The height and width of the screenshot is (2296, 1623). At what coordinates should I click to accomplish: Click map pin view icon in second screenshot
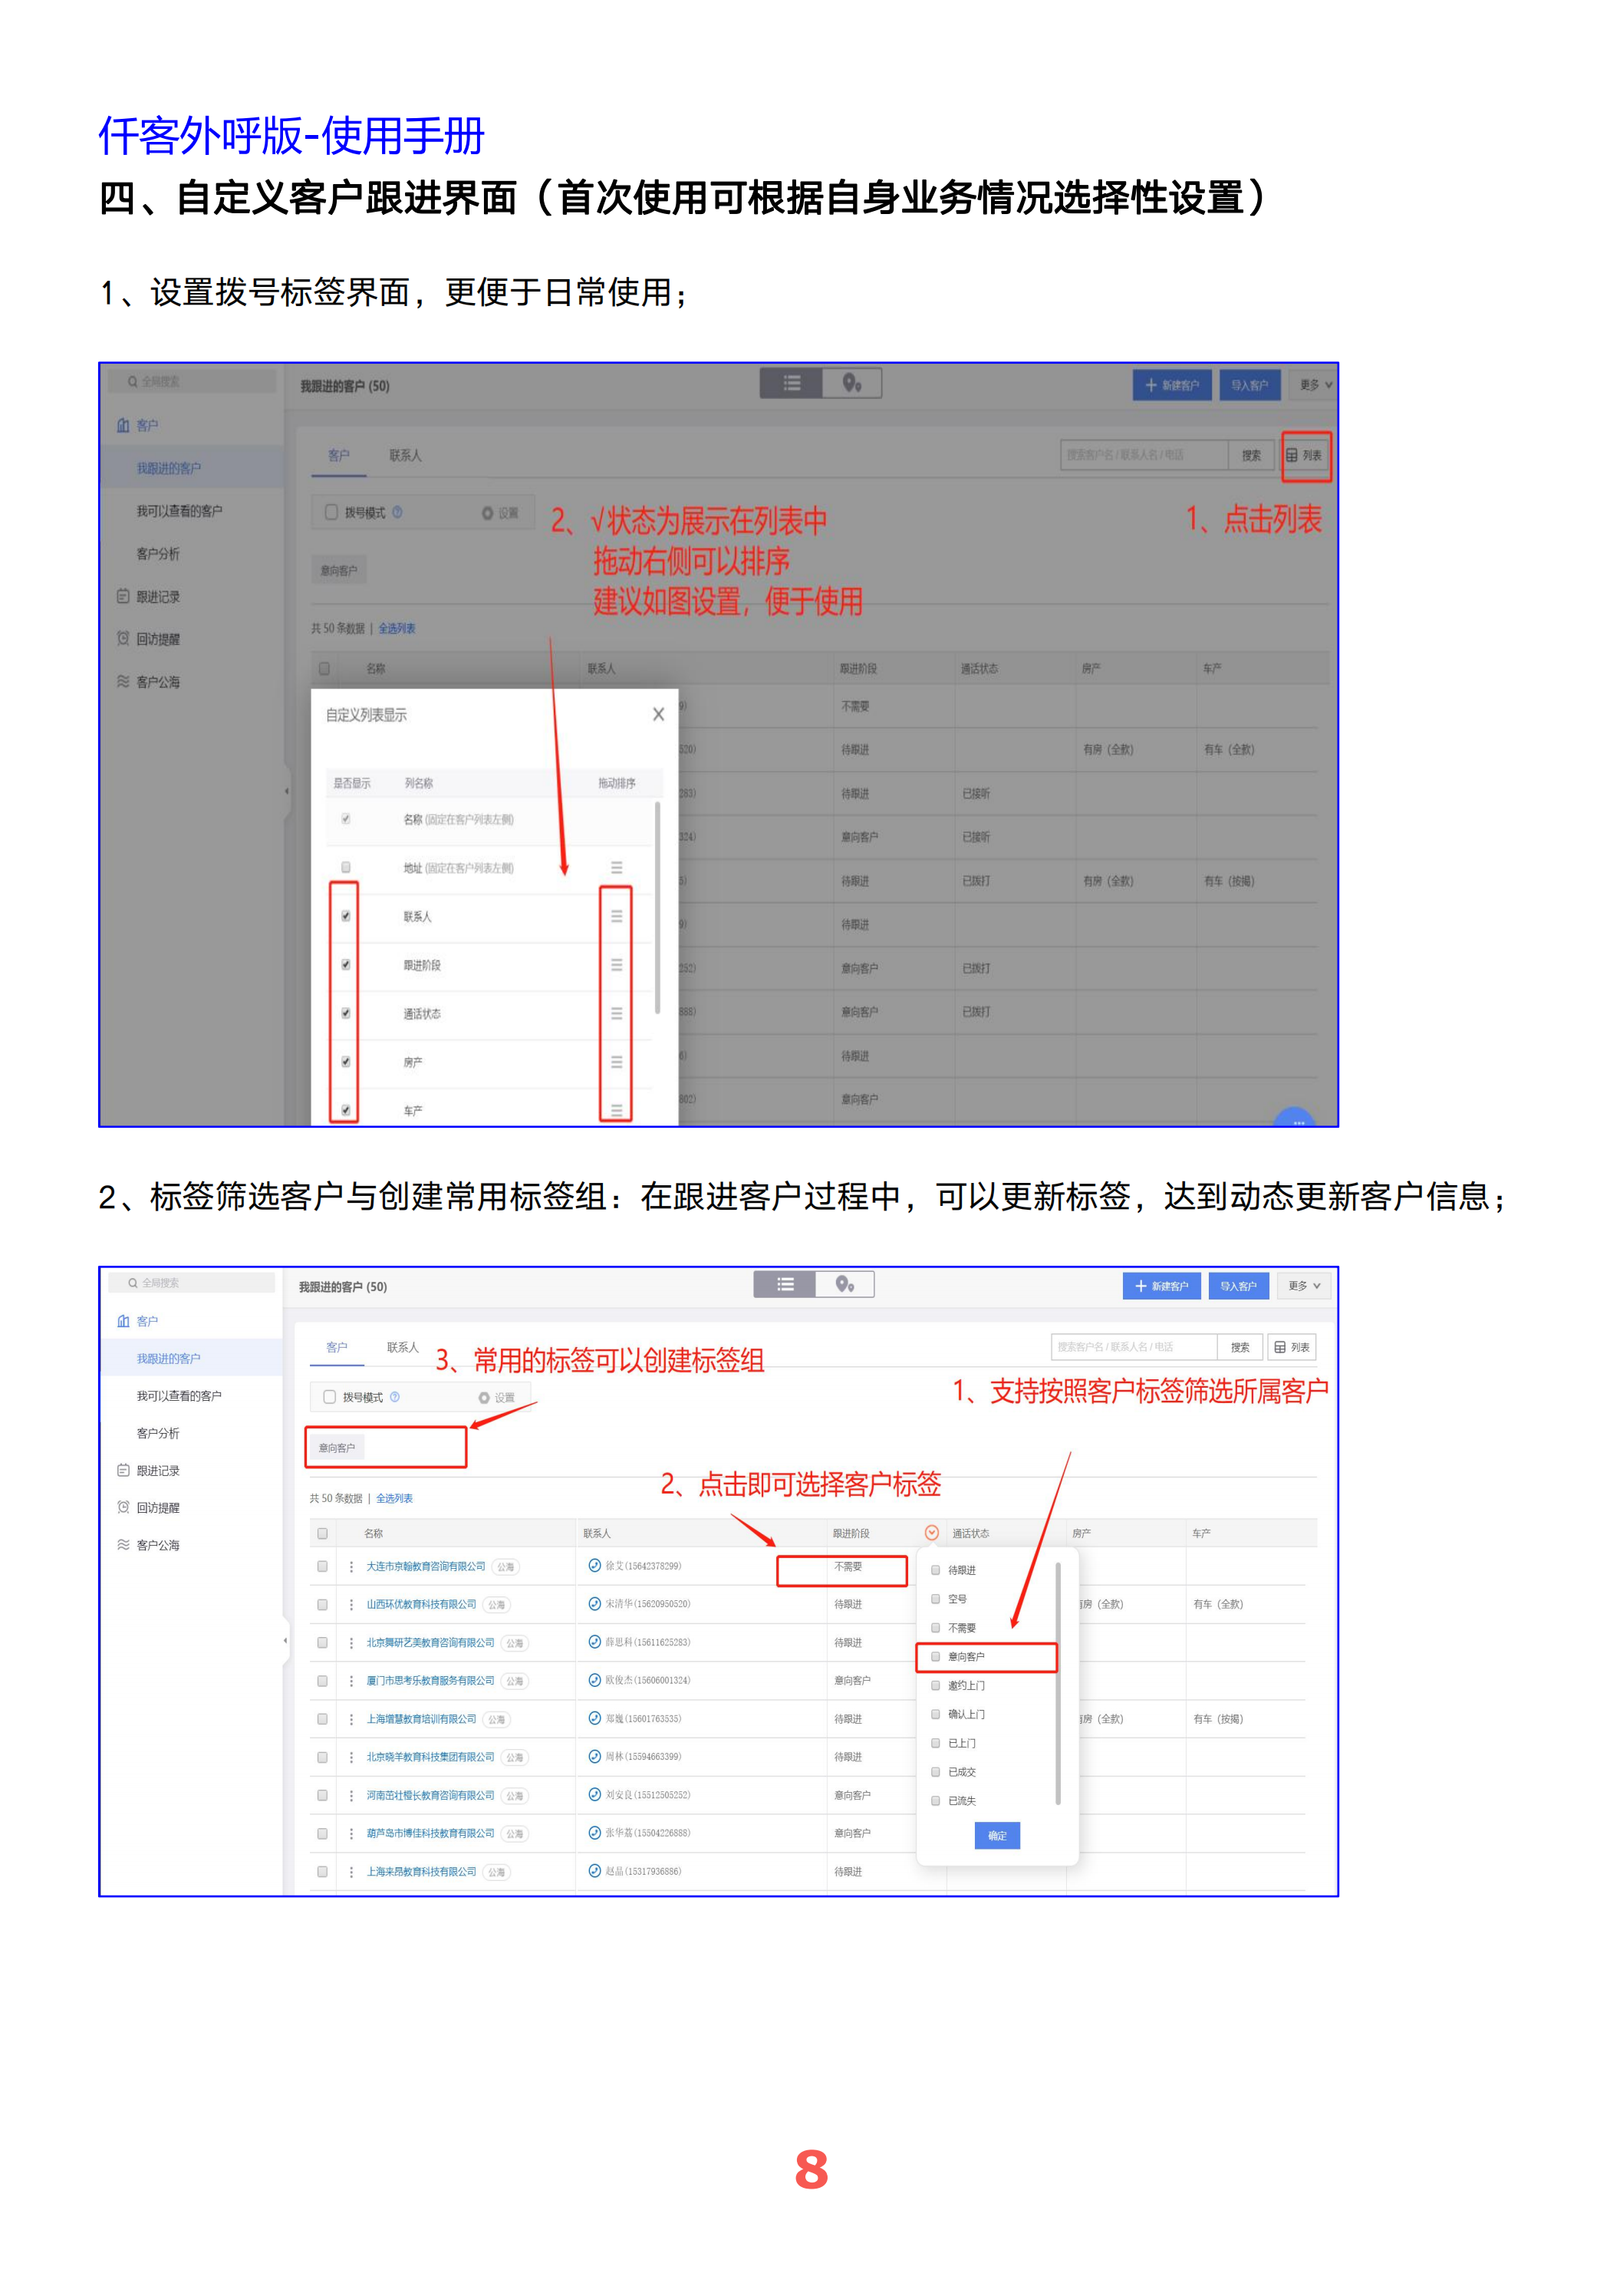coord(845,1284)
